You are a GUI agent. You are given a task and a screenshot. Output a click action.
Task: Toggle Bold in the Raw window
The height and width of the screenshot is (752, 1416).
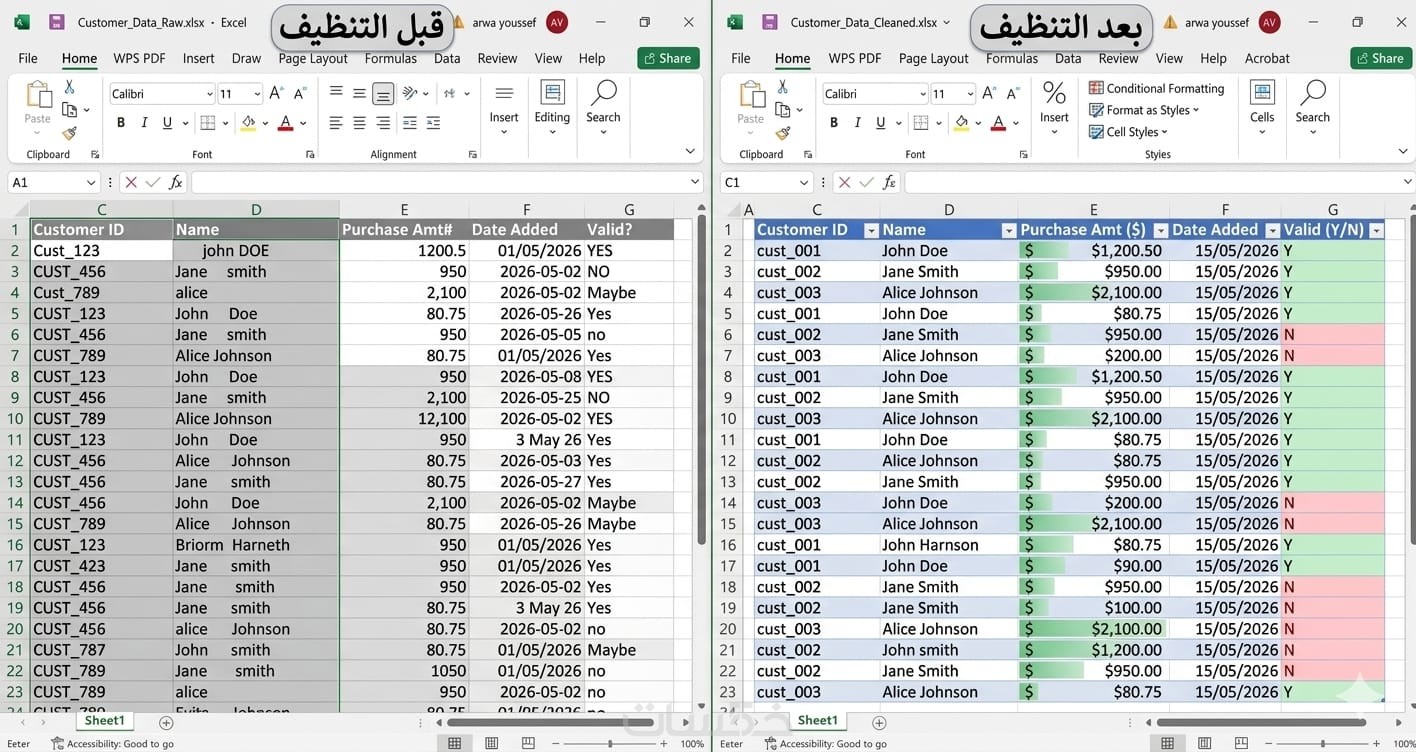point(121,123)
